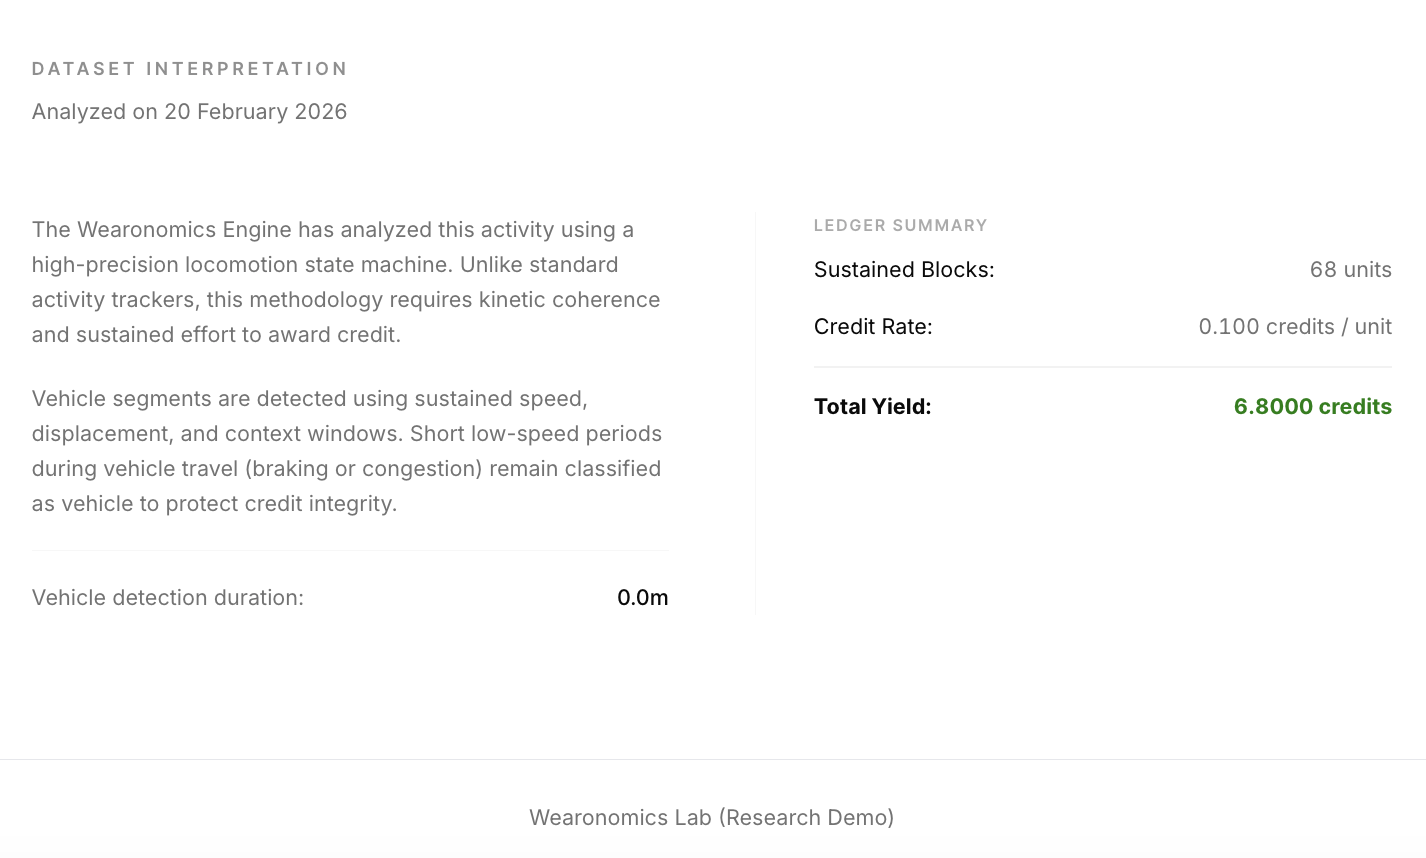Click the Sustained Blocks label
Screen dimensions: 1426x858
[x=904, y=270]
